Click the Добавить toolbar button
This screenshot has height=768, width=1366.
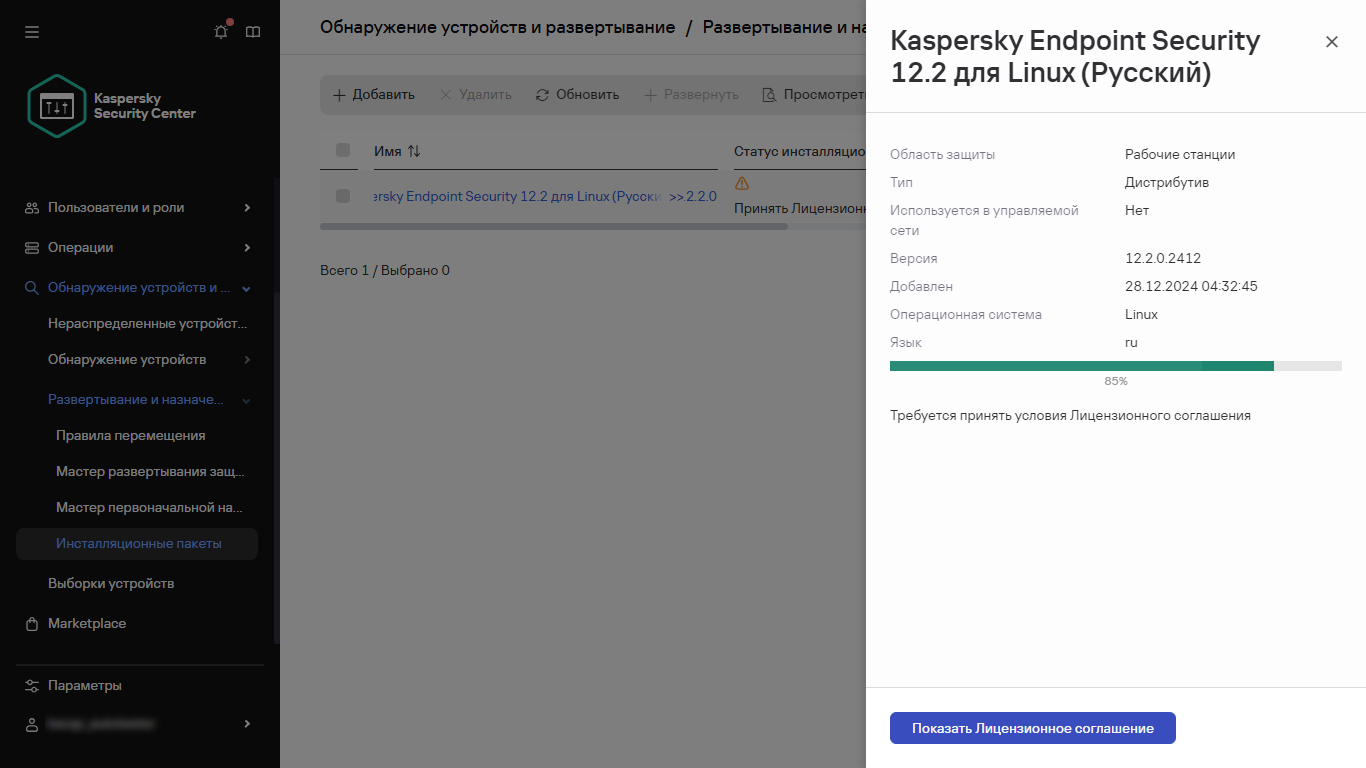coord(375,93)
